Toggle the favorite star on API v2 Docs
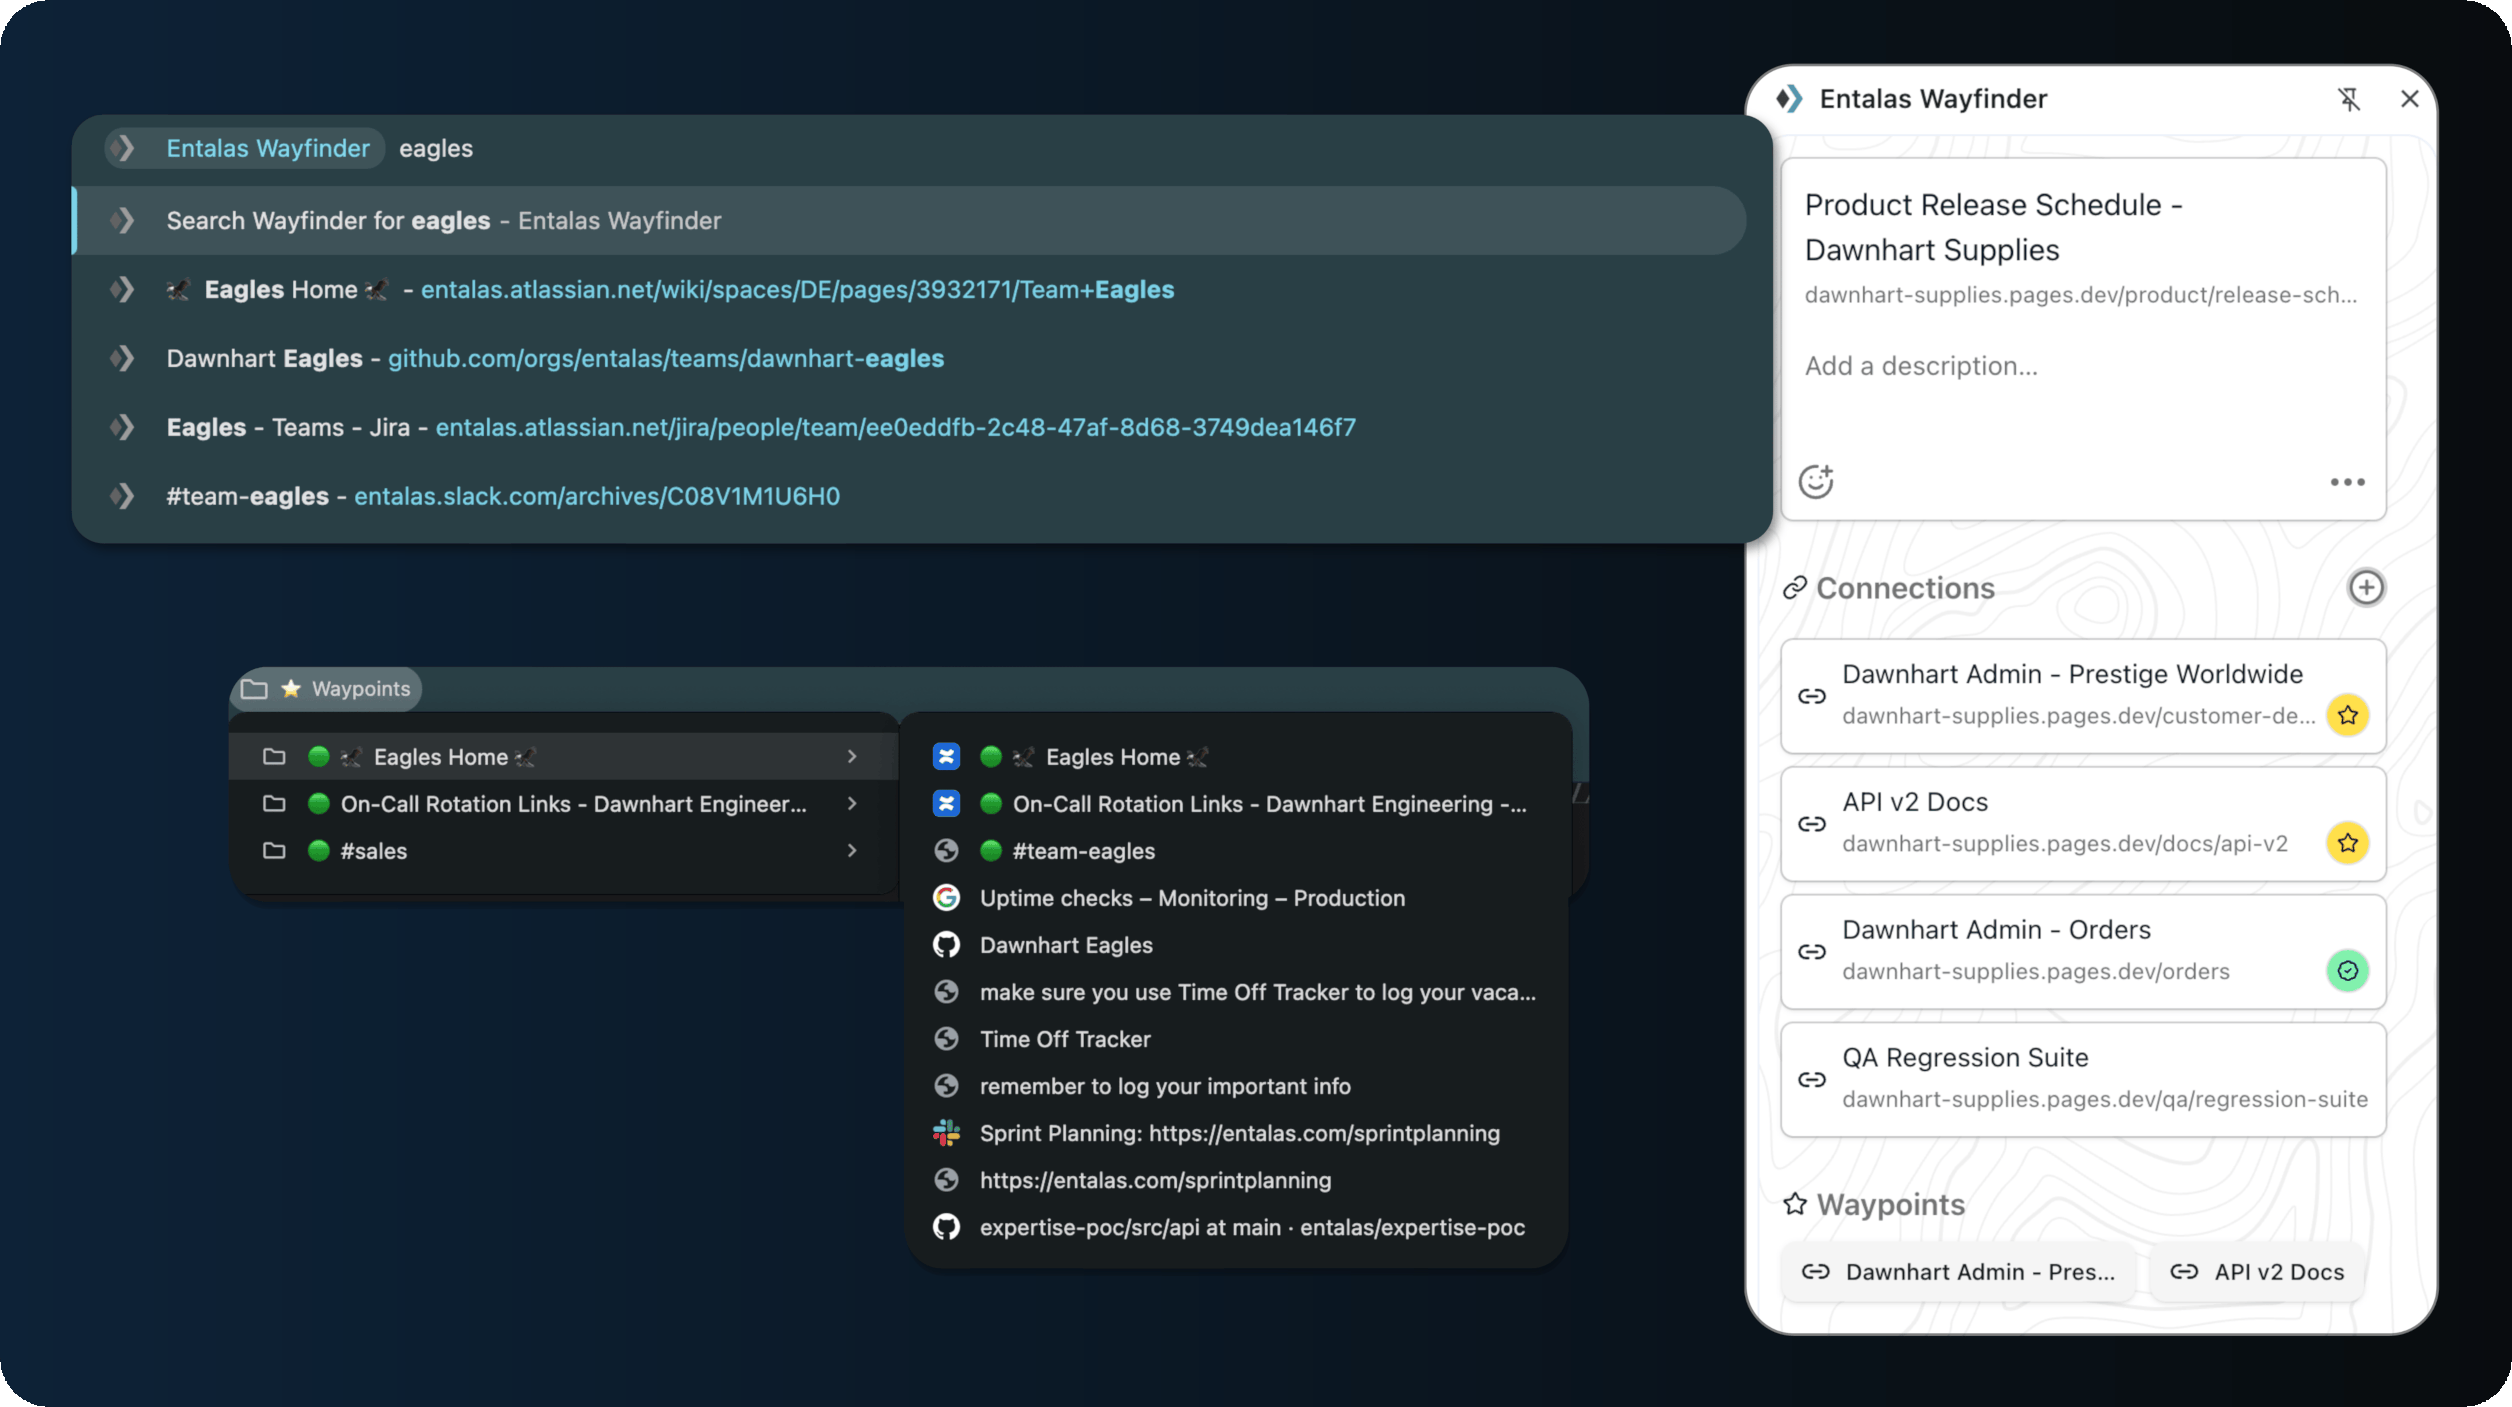Image resolution: width=2512 pixels, height=1407 pixels. click(x=2348, y=843)
